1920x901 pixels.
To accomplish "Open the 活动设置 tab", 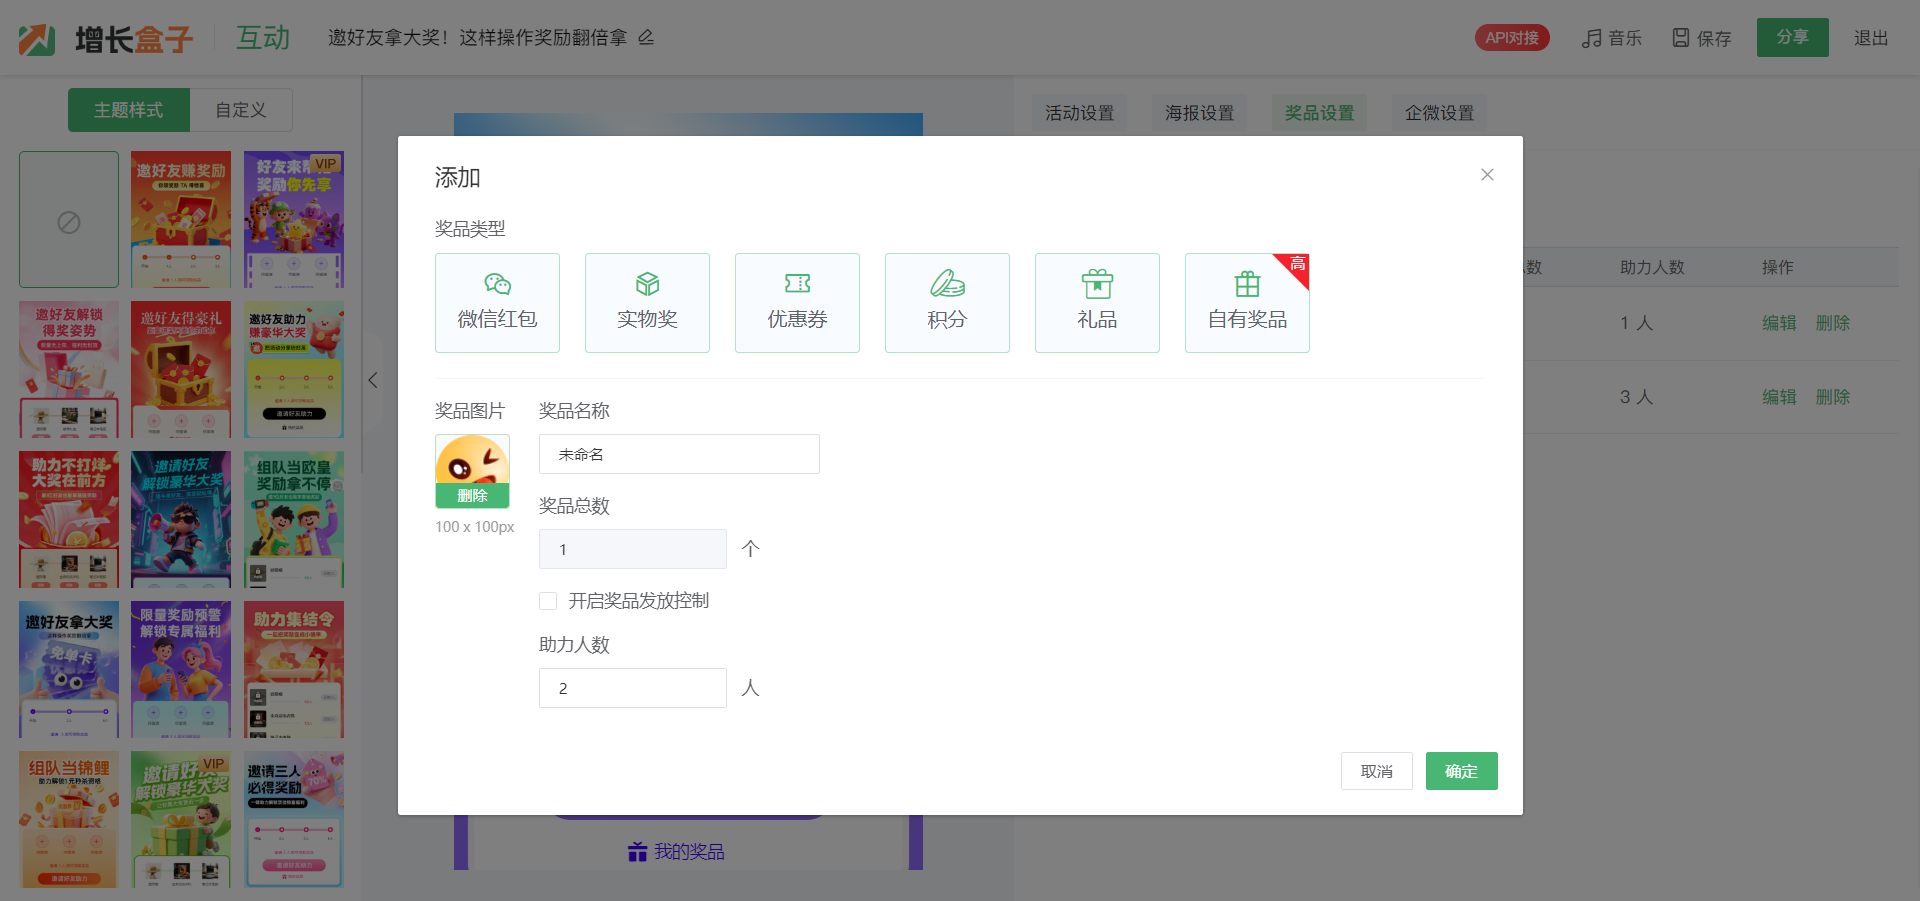I will click(1079, 113).
